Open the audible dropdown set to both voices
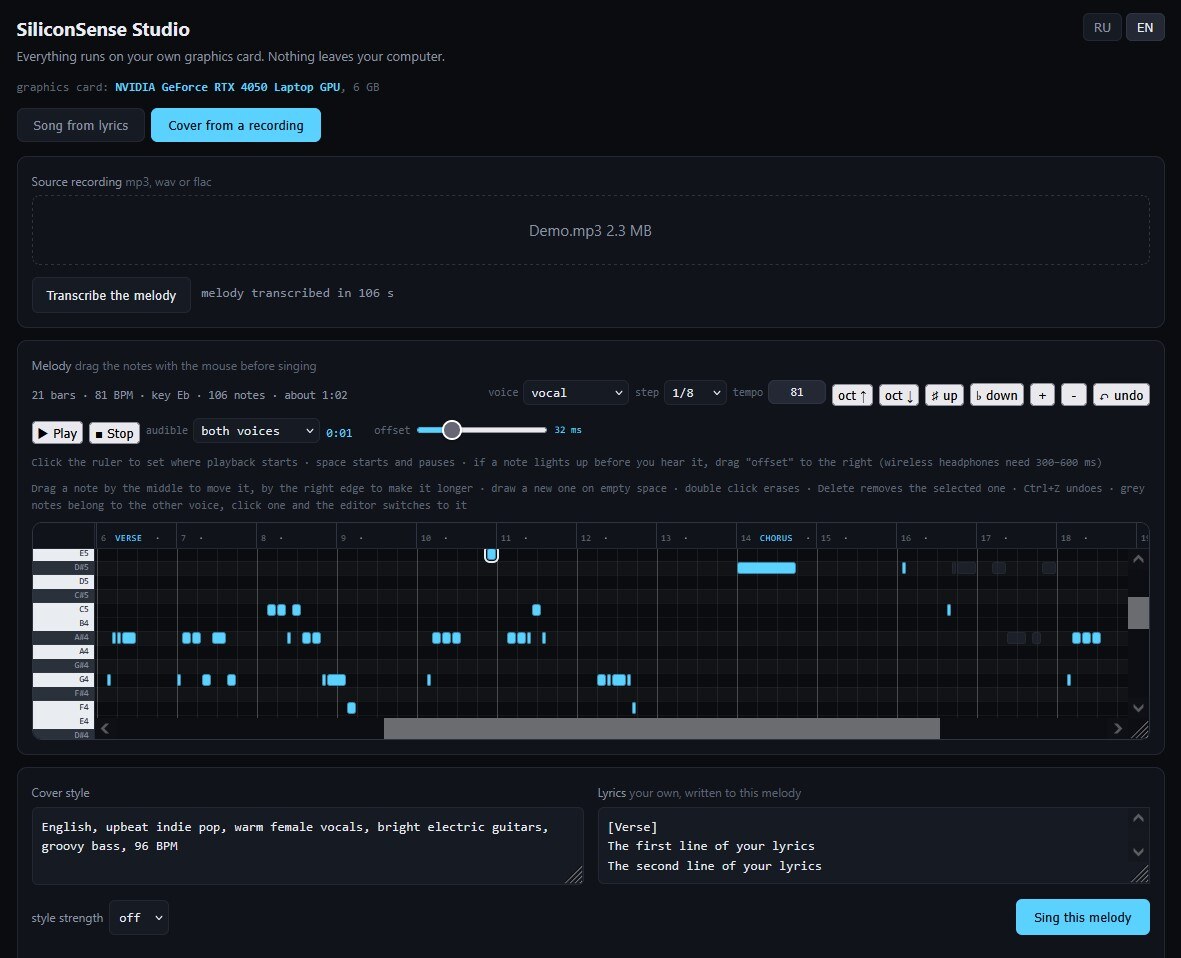The width and height of the screenshot is (1181, 958). point(257,431)
